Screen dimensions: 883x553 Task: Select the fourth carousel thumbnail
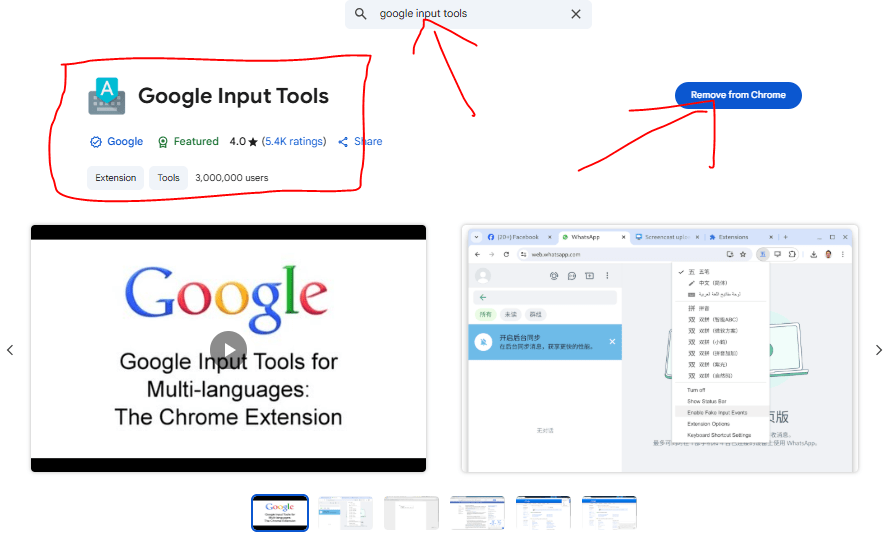477,512
